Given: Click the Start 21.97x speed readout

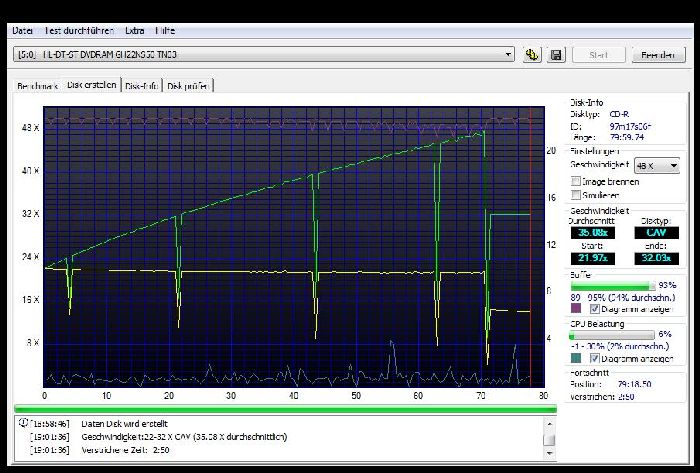Looking at the screenshot, I should [x=592, y=258].
